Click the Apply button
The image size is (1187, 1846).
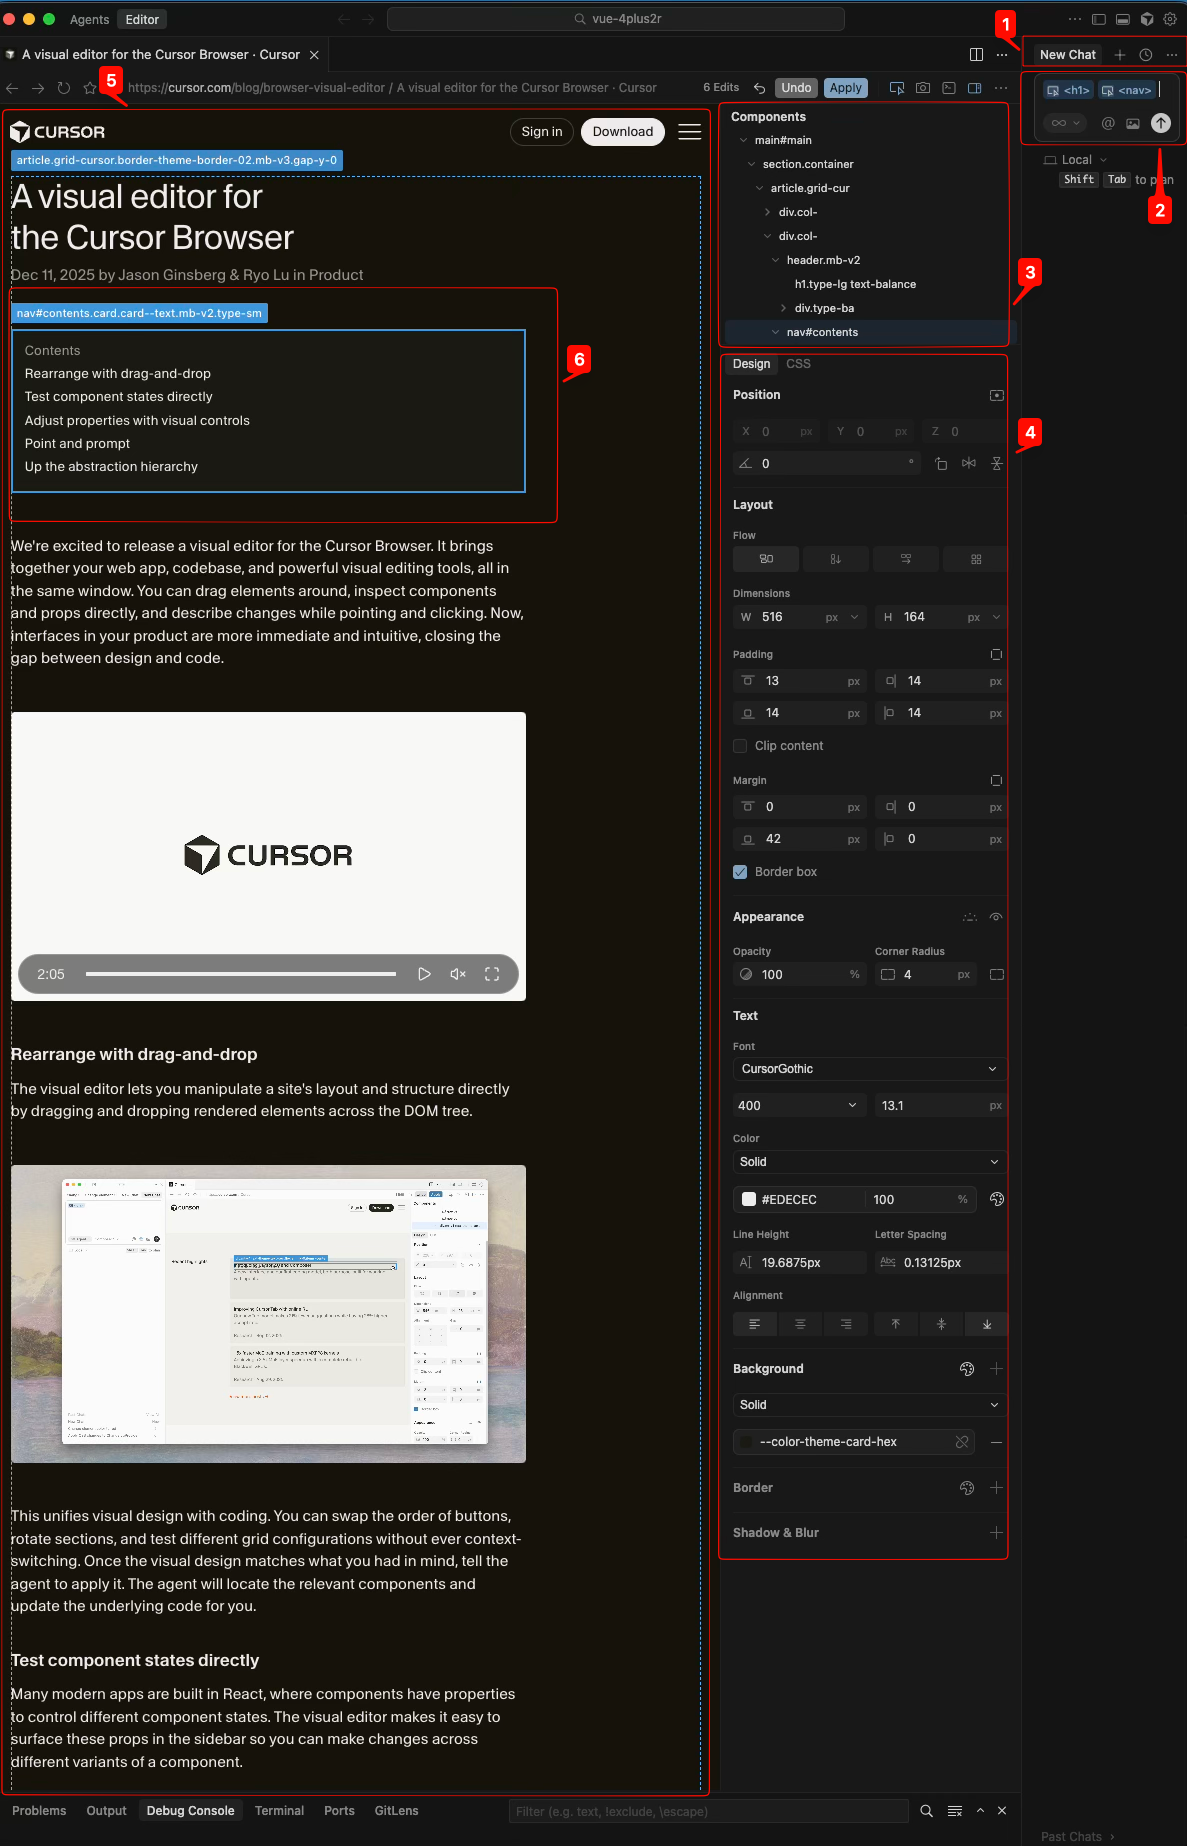point(845,88)
